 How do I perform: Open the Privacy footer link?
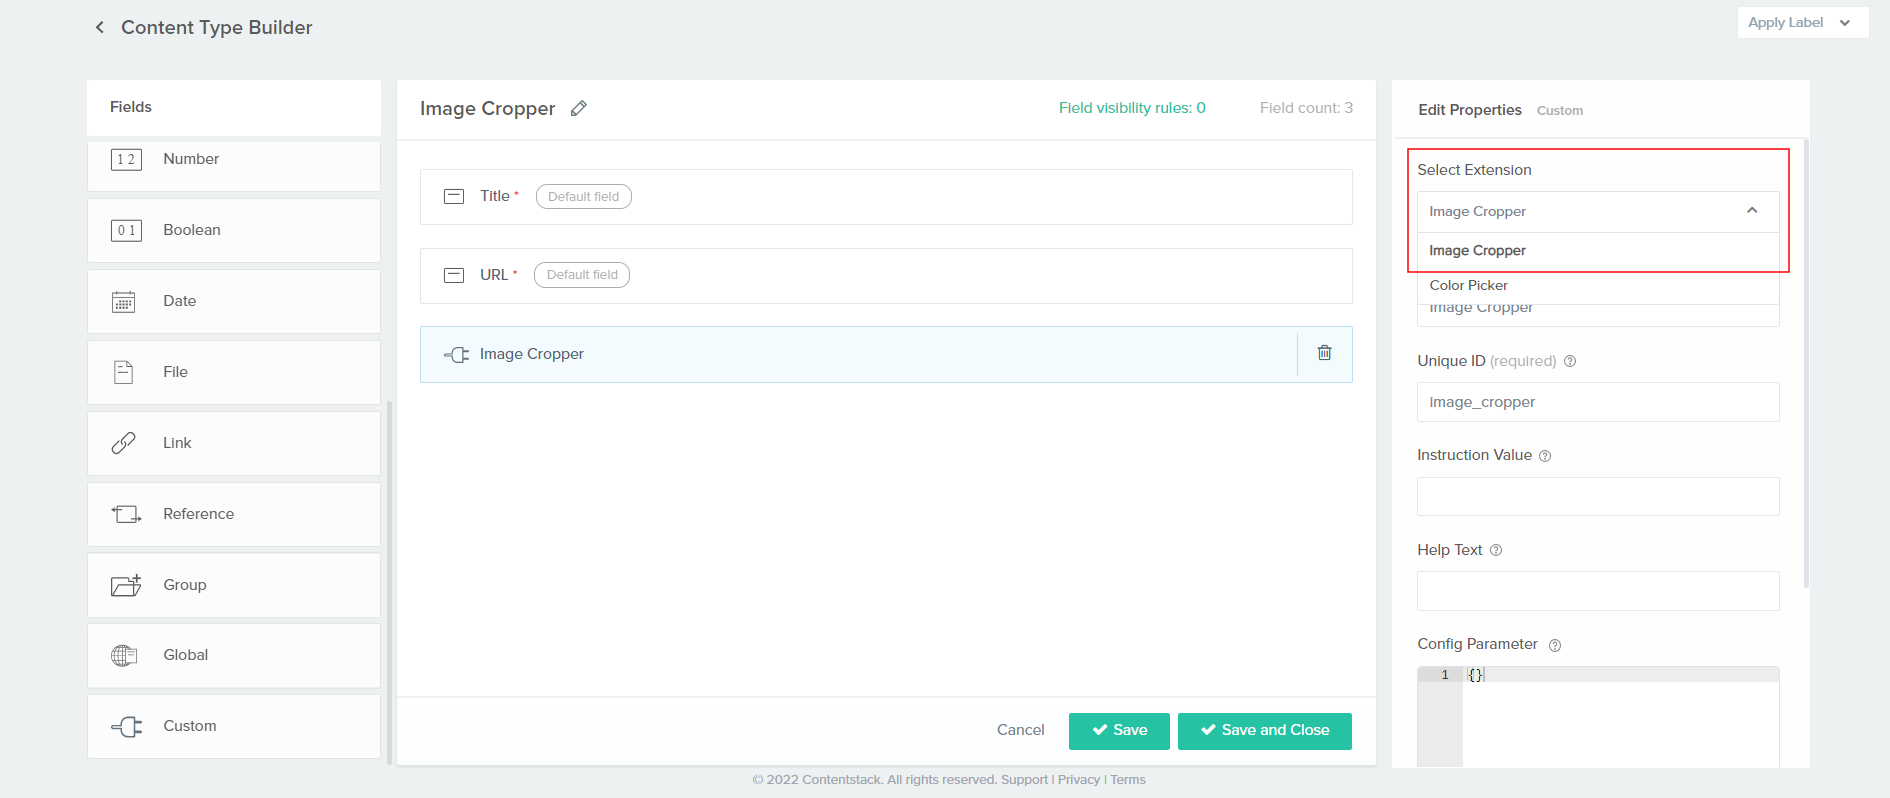click(x=1078, y=780)
